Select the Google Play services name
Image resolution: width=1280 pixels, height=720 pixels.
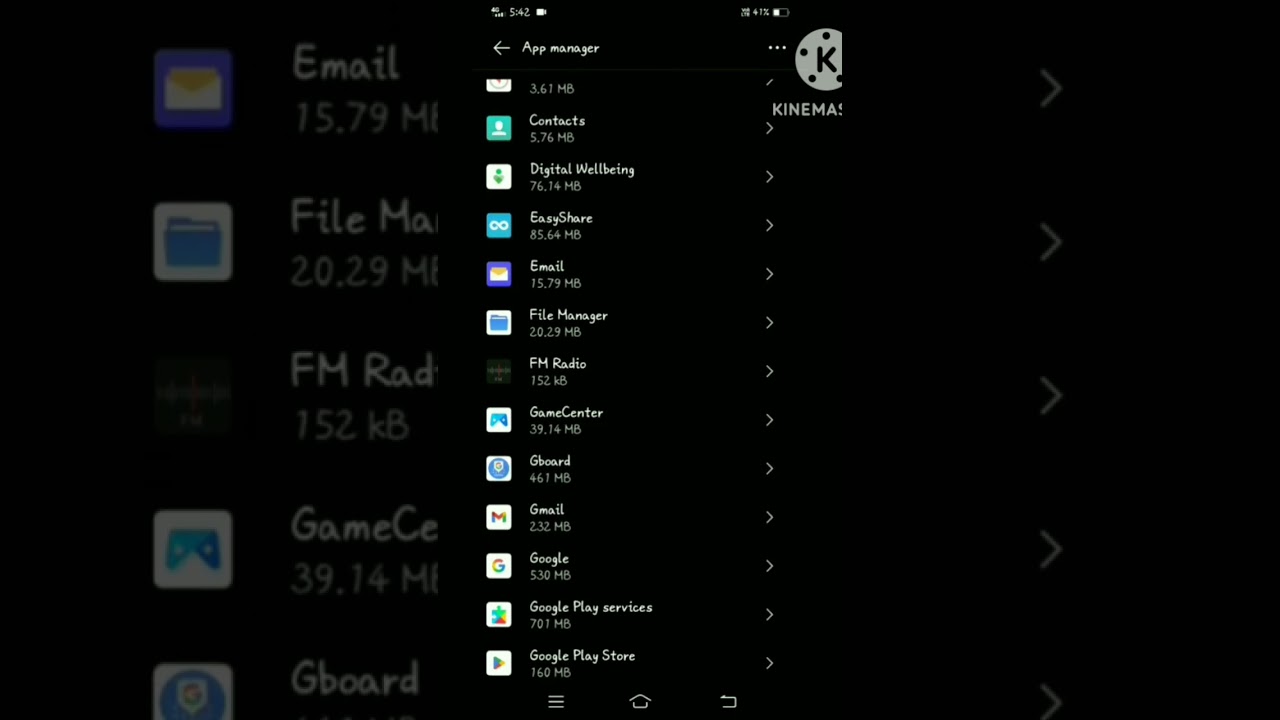(591, 607)
